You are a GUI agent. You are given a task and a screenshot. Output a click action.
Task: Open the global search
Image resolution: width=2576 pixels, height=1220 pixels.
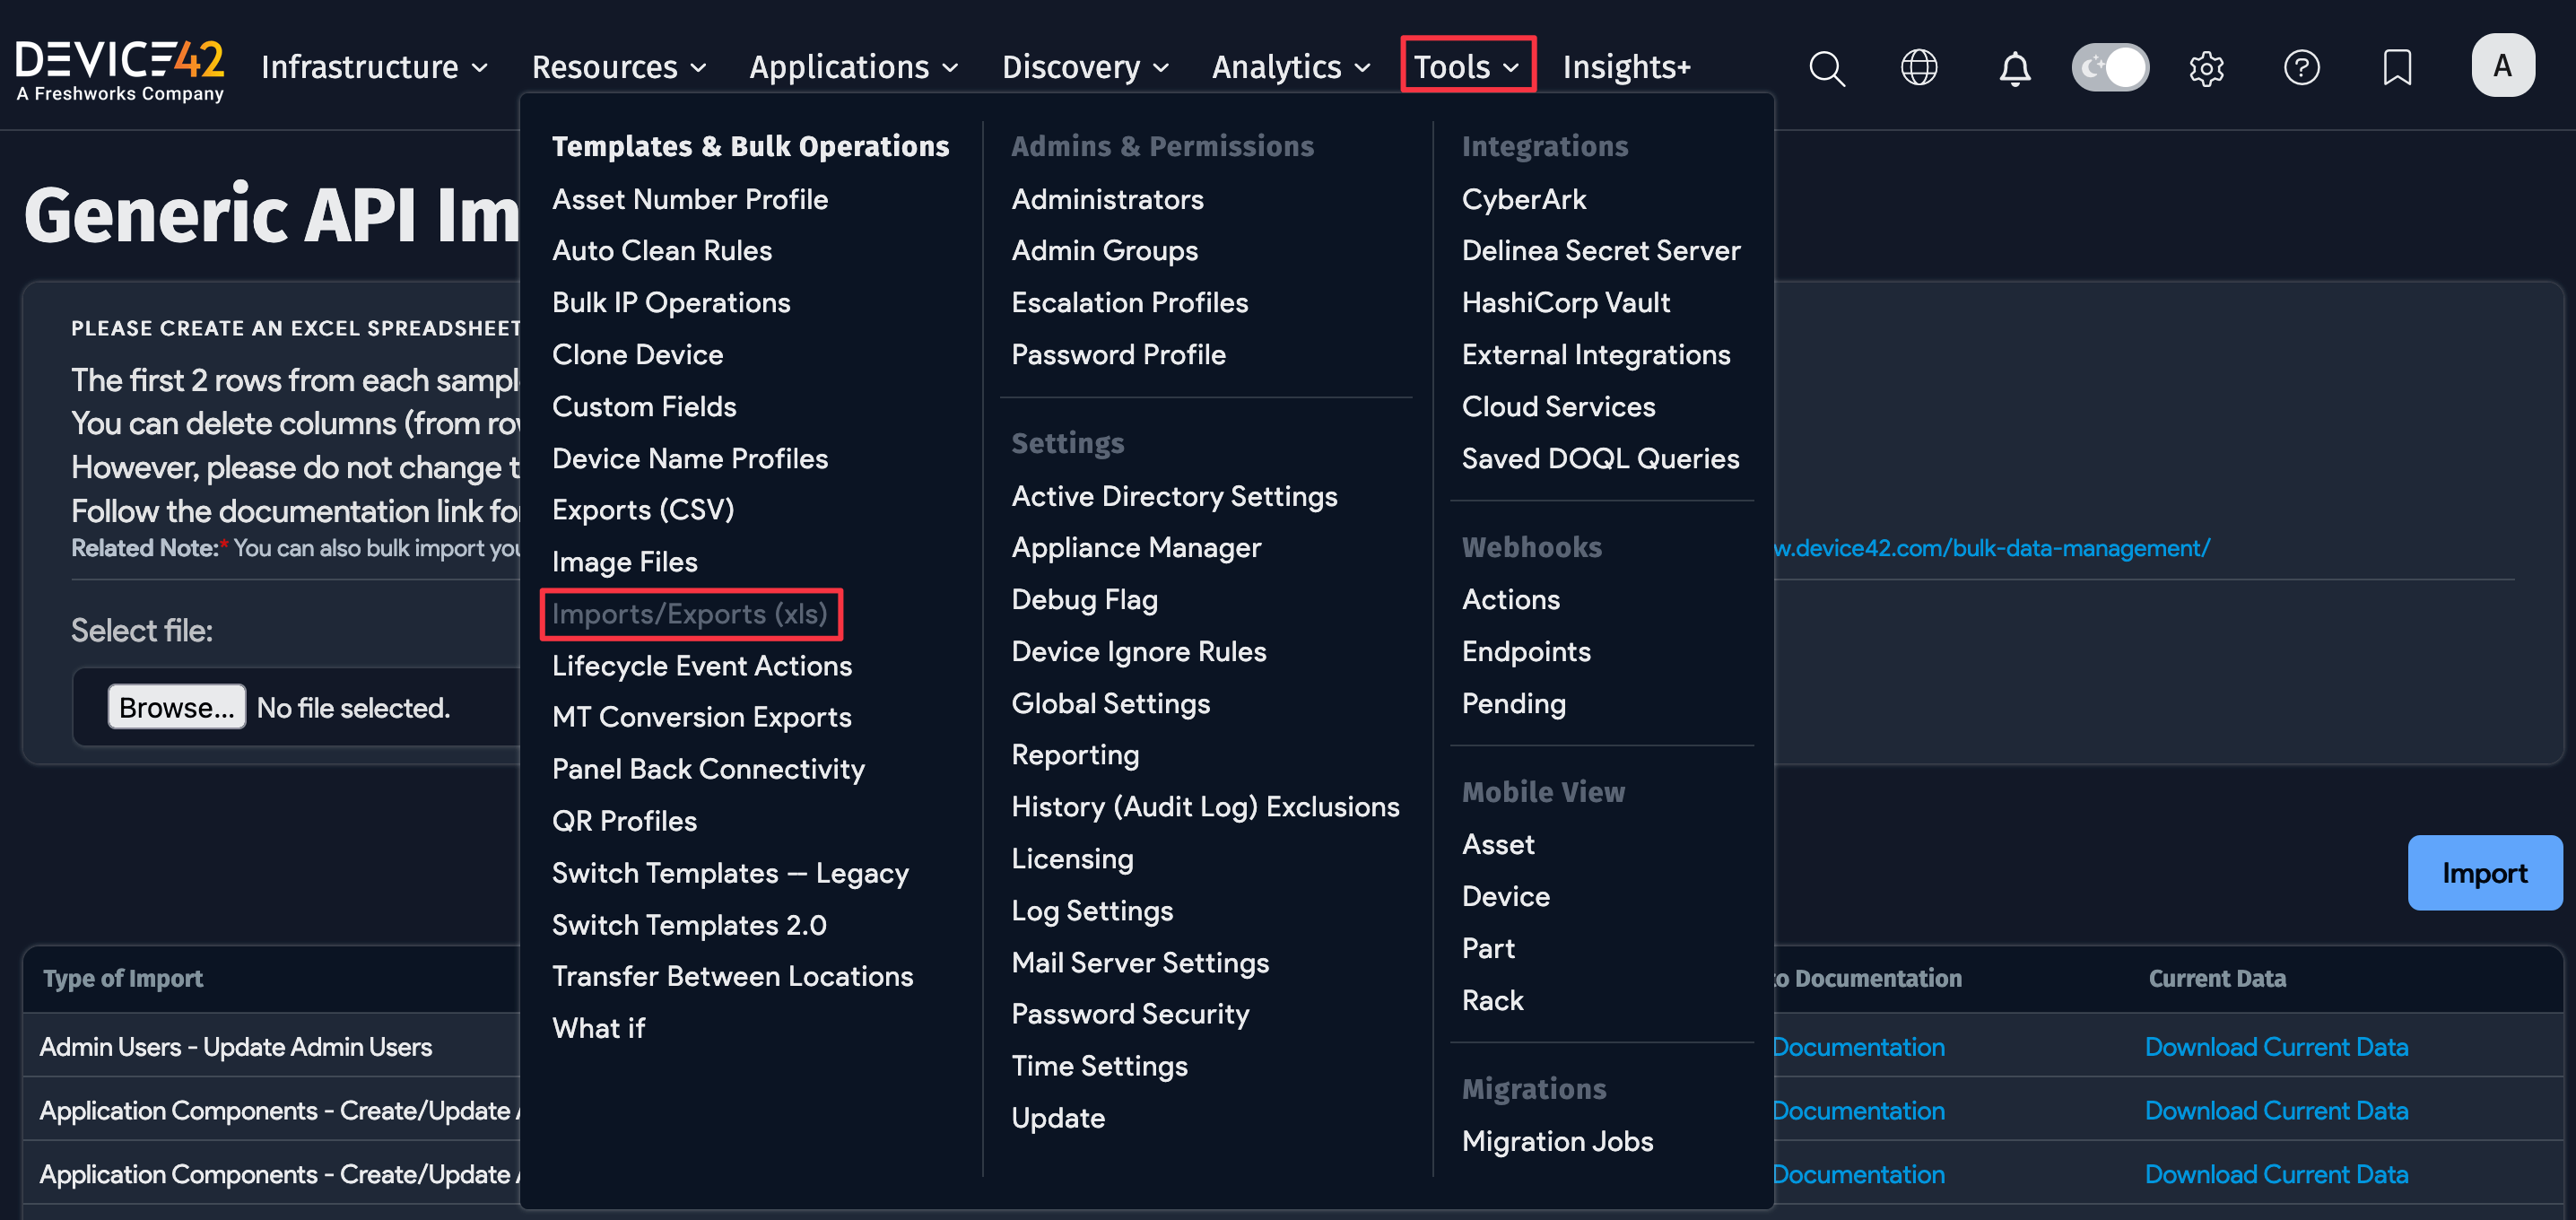pyautogui.click(x=1827, y=67)
